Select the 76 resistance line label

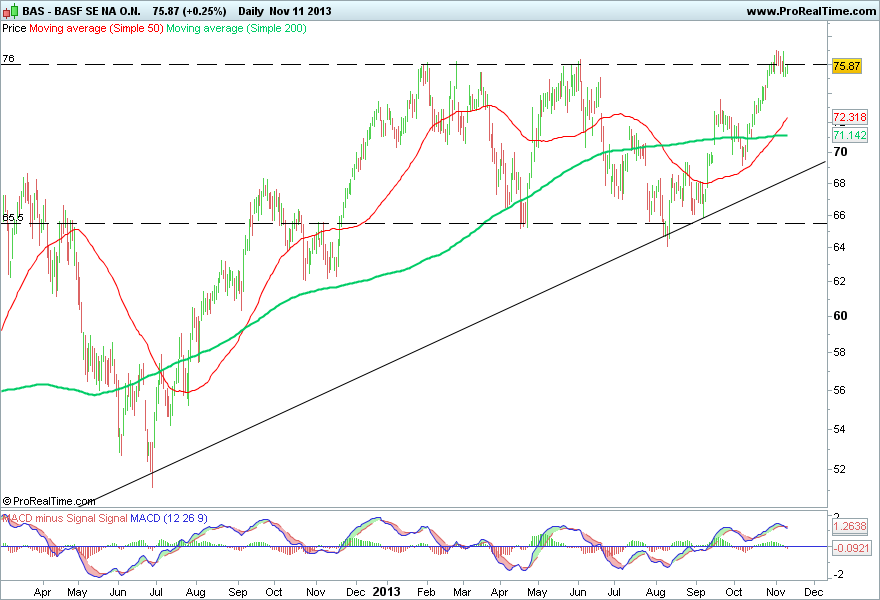point(8,58)
